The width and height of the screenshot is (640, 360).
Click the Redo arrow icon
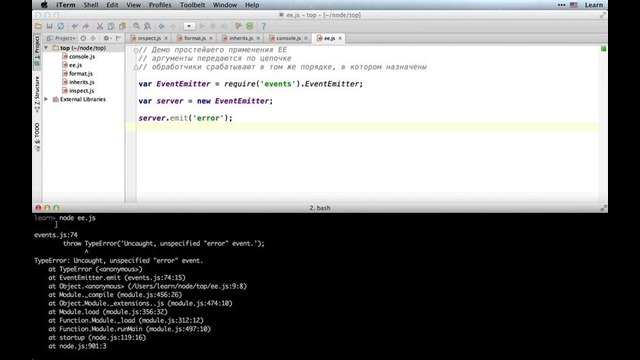click(x=86, y=26)
